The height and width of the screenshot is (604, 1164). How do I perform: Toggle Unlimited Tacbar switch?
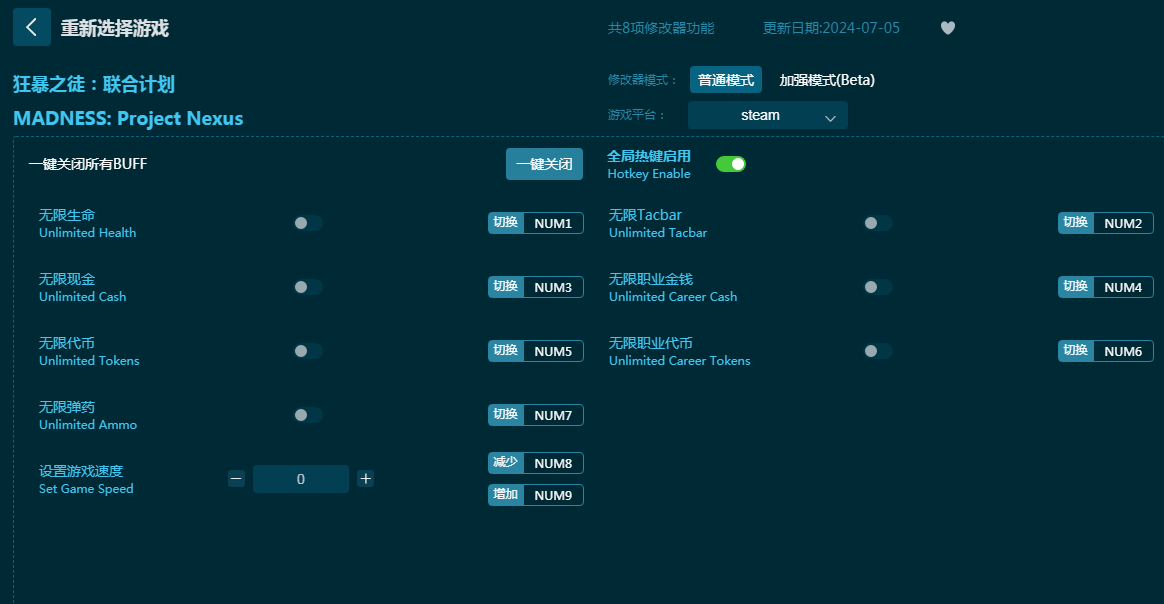tap(877, 223)
